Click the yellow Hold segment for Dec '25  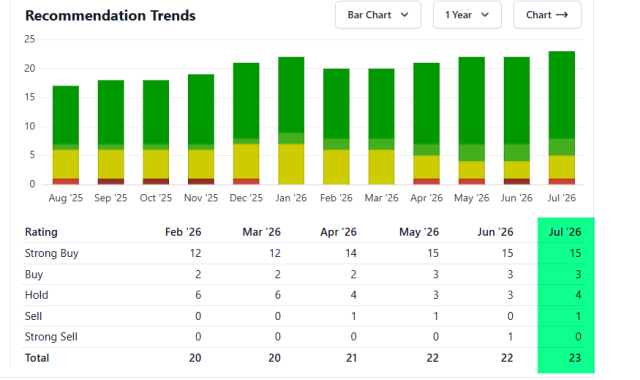click(246, 161)
